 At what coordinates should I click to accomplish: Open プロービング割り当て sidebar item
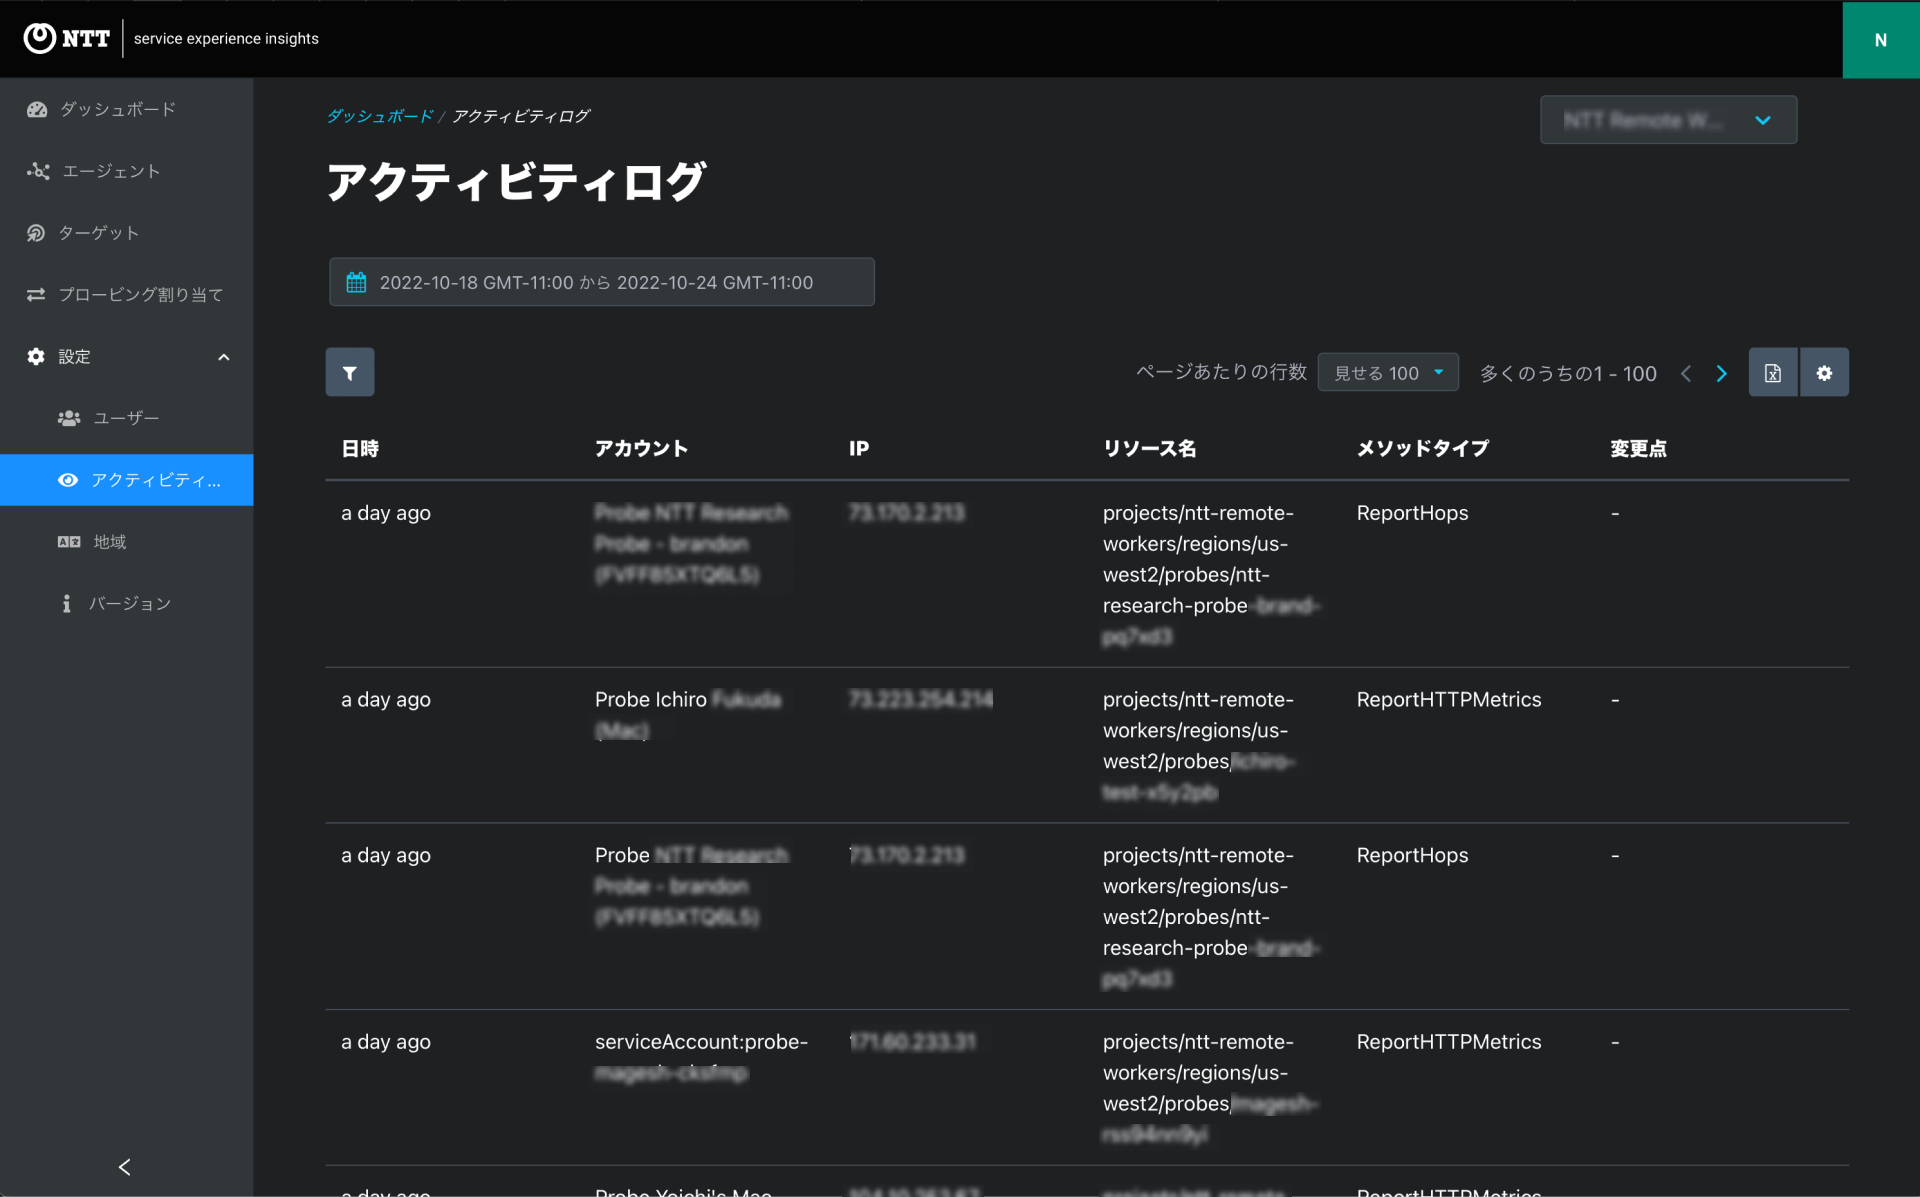tap(127, 295)
